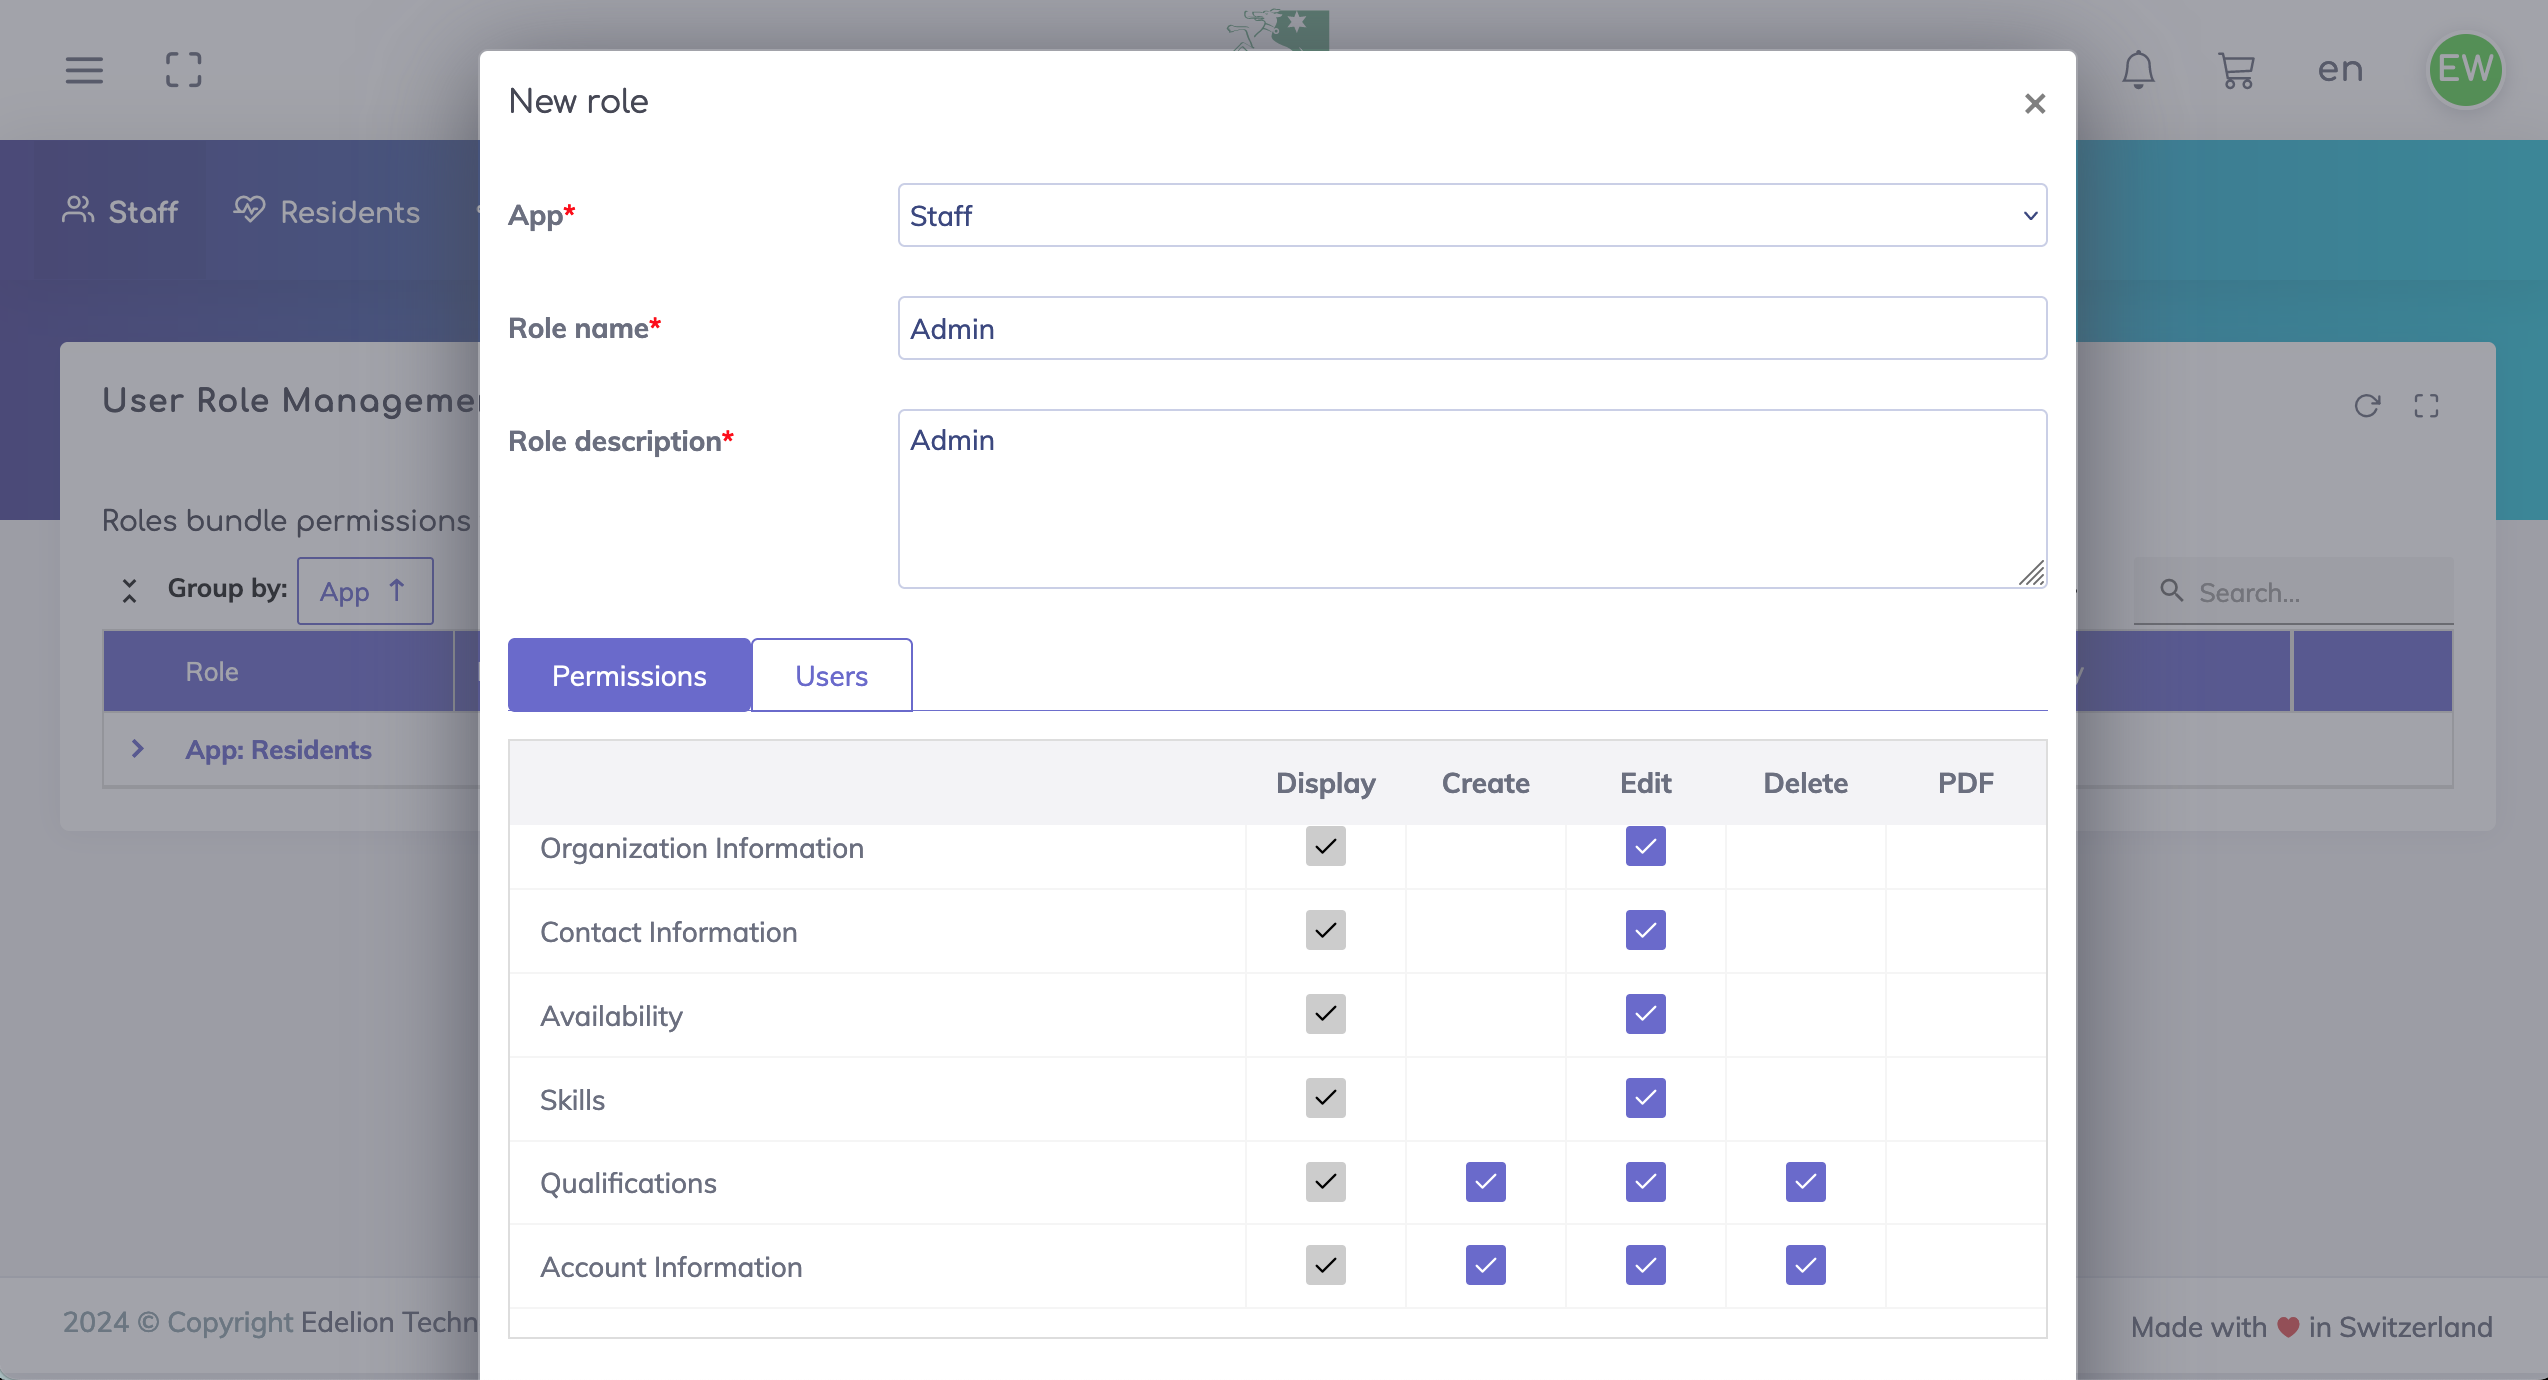The image size is (2548, 1380).
Task: Click into the Role name field
Action: [1472, 328]
